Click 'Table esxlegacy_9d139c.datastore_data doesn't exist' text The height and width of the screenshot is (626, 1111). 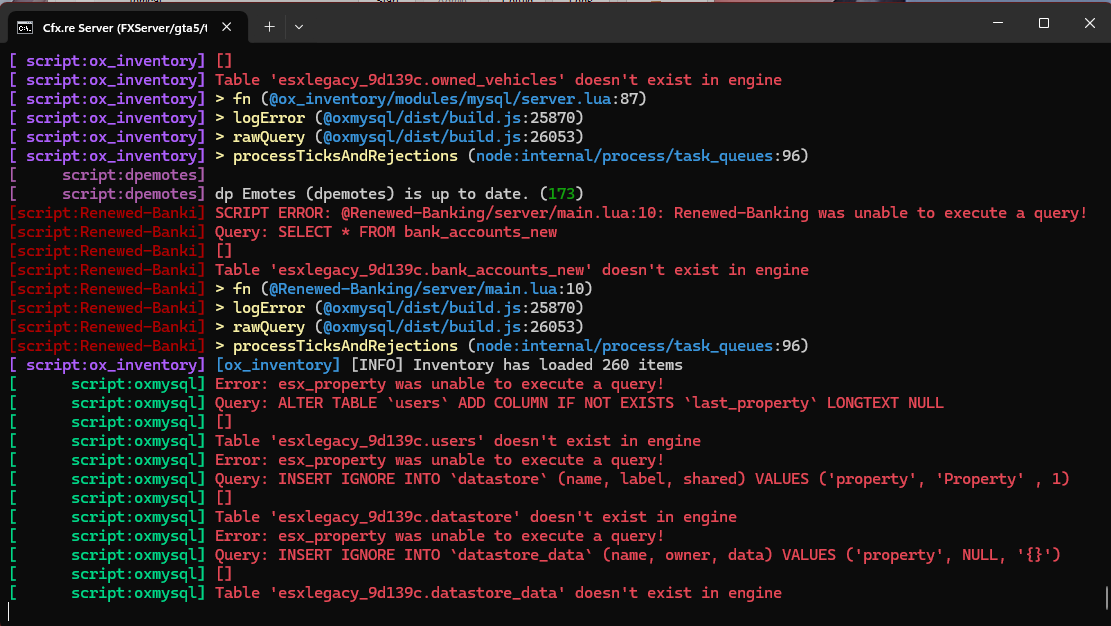(x=498, y=593)
